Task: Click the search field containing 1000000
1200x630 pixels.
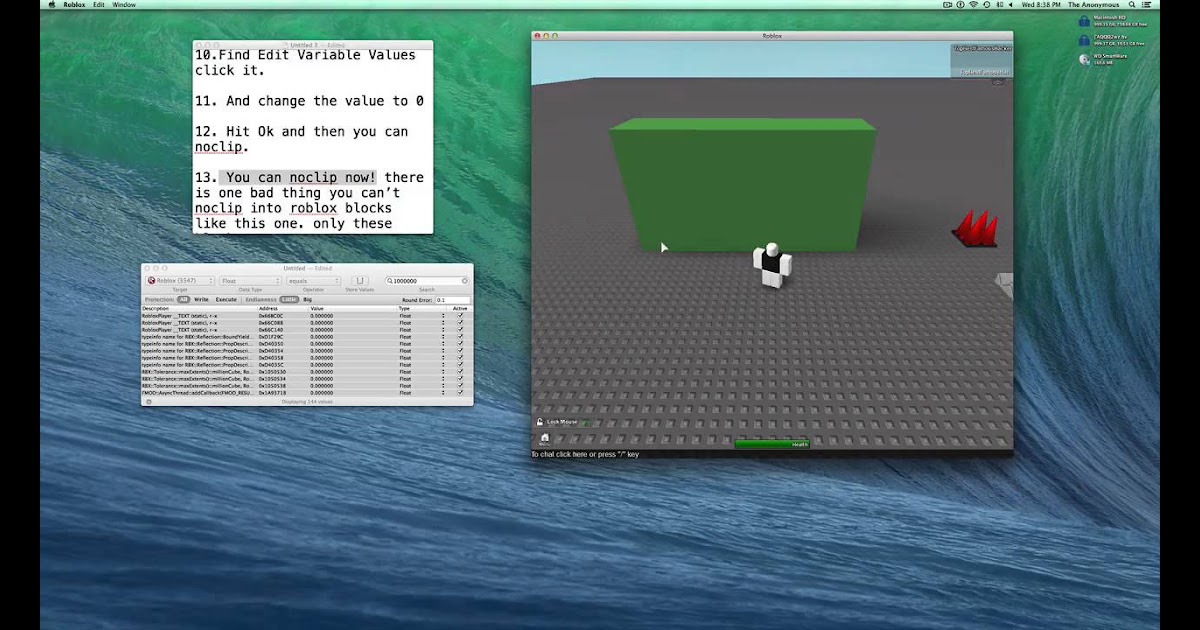Action: 426,281
